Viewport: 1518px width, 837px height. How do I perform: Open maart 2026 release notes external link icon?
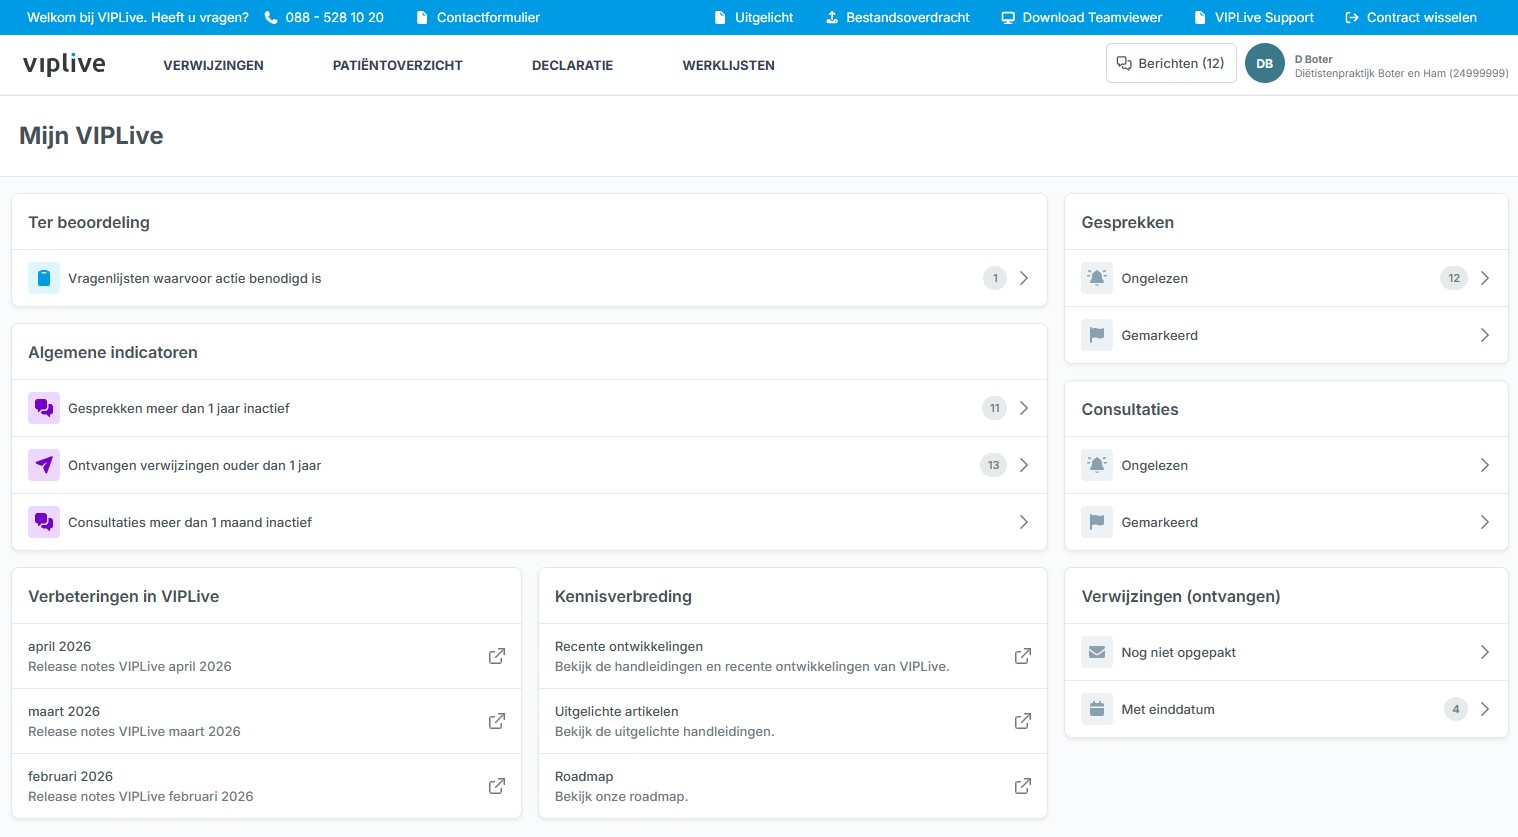click(496, 721)
